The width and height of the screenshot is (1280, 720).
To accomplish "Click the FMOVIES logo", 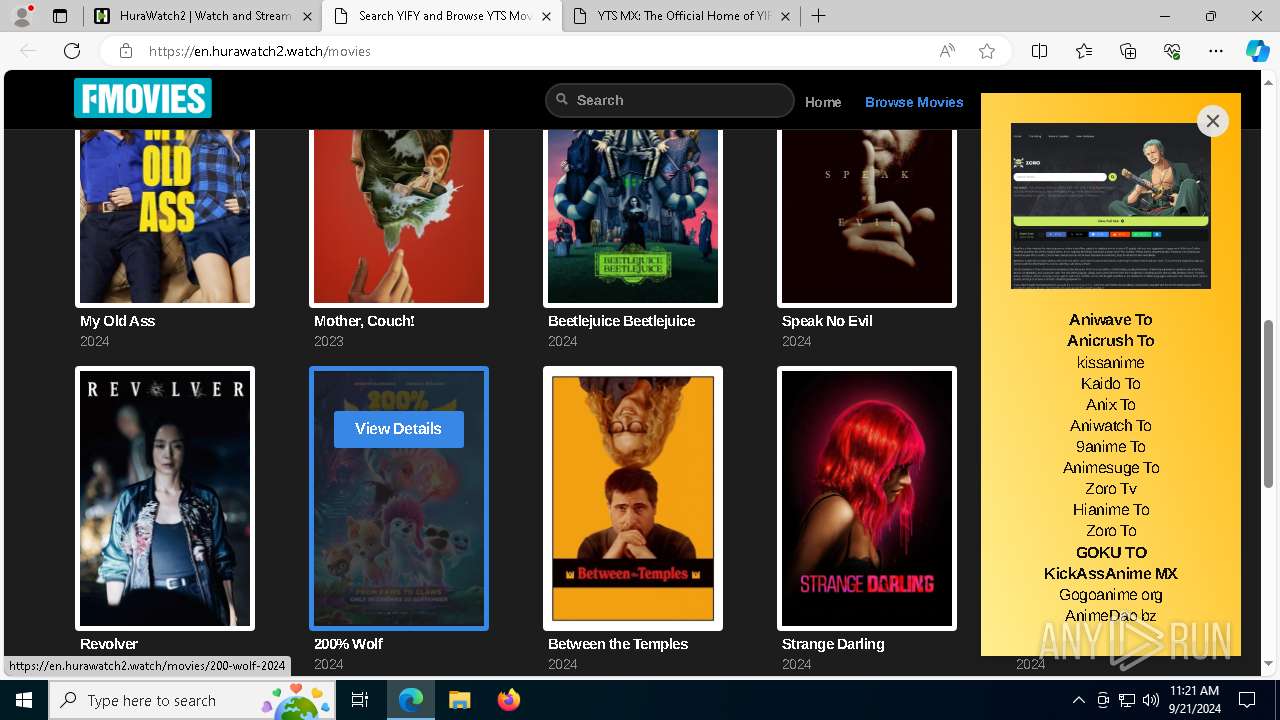I will [142, 99].
